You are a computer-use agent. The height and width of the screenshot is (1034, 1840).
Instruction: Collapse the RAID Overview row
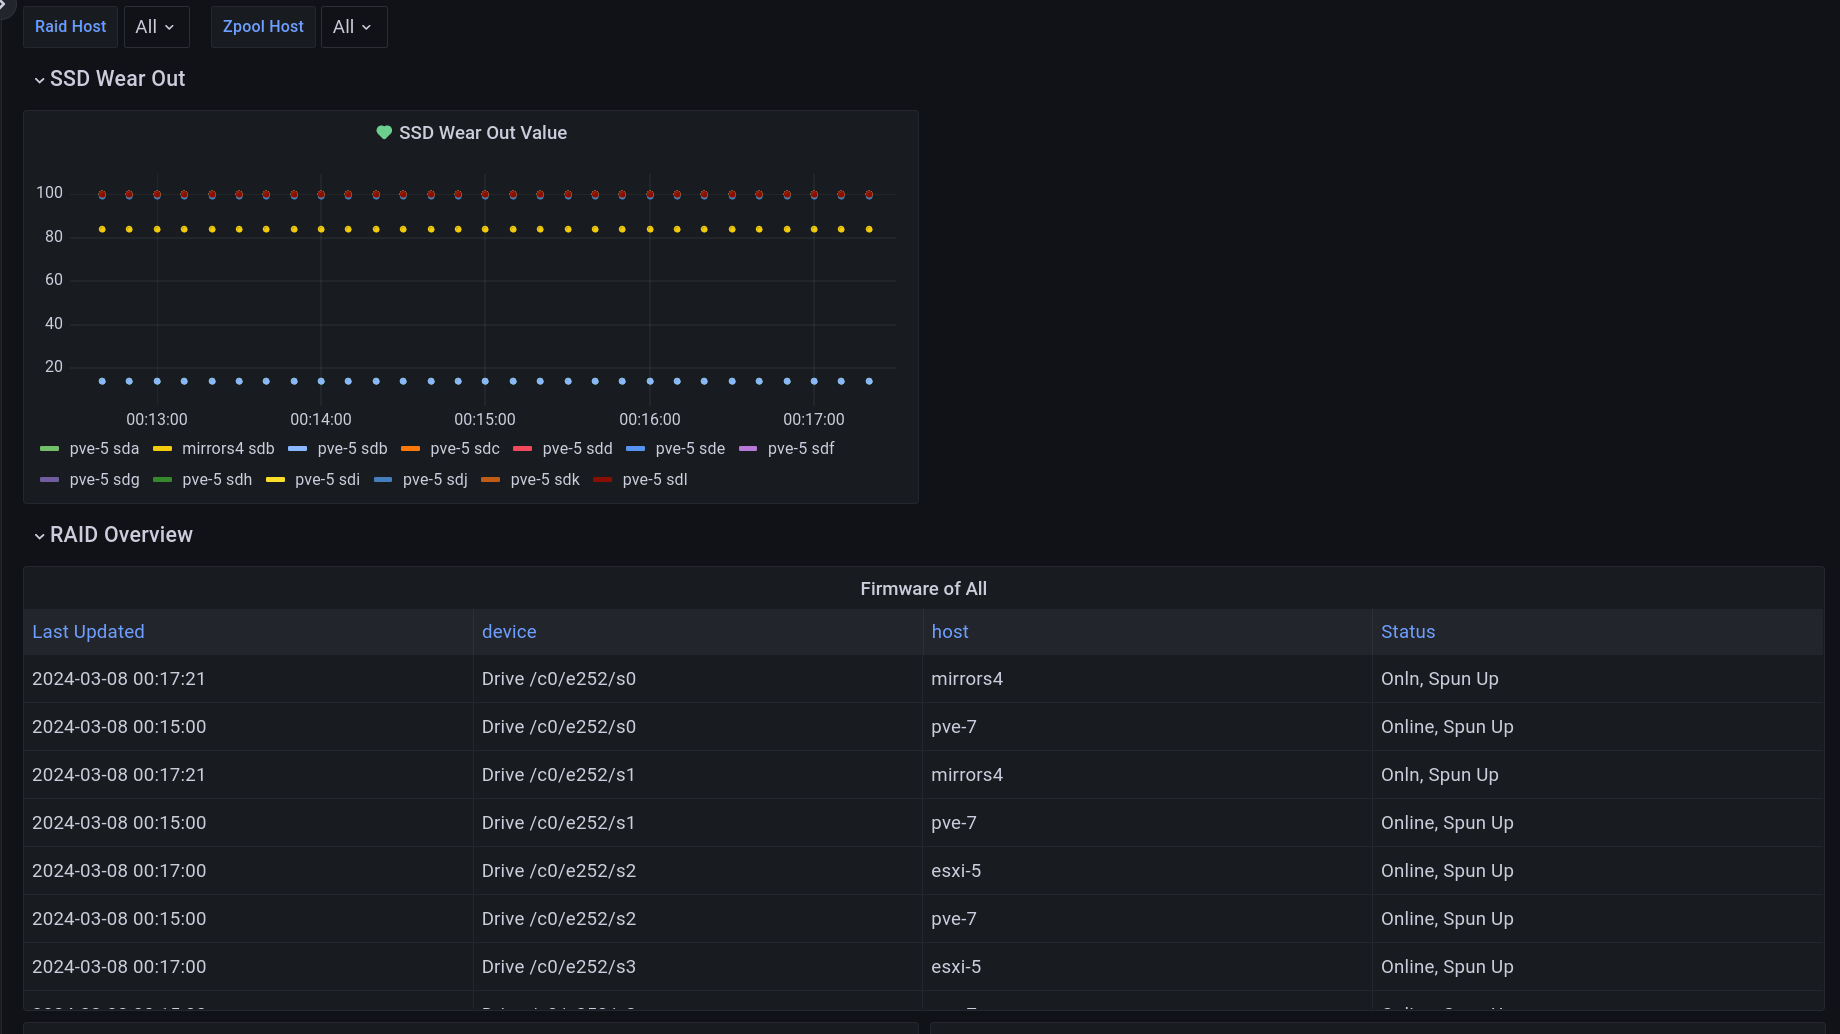[x=40, y=536]
